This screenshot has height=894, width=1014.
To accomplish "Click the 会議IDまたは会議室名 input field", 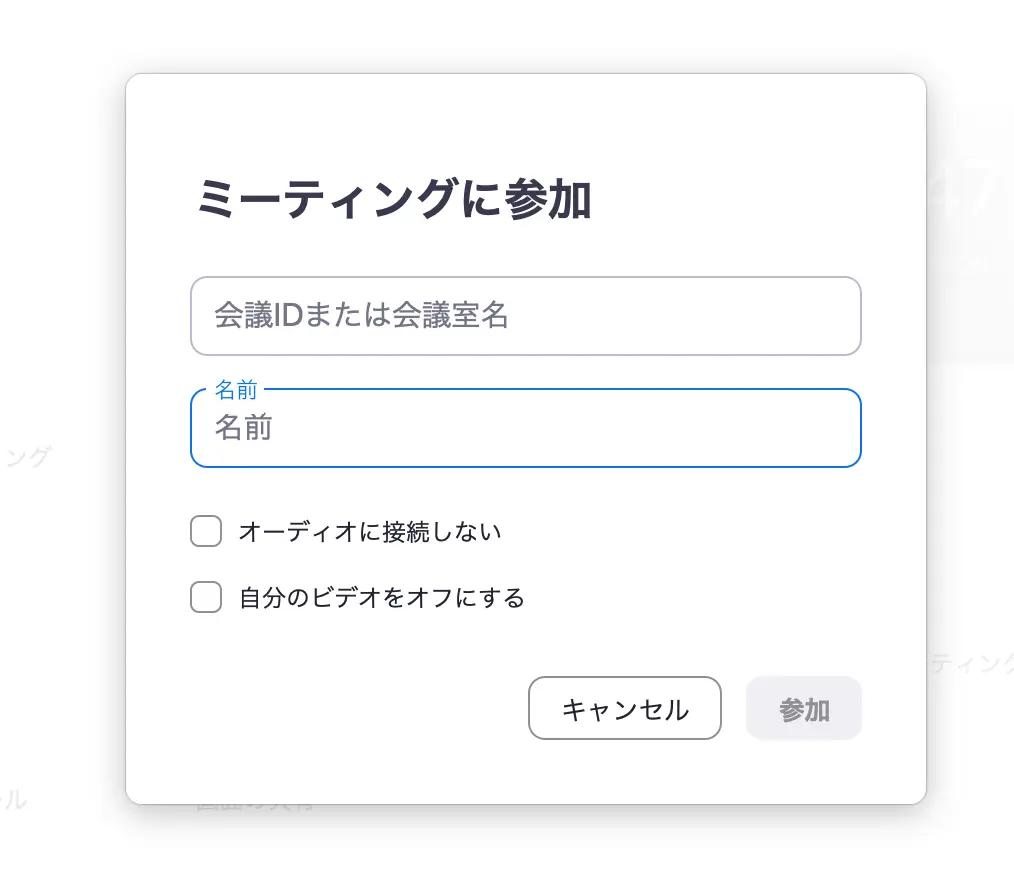I will pos(526,316).
